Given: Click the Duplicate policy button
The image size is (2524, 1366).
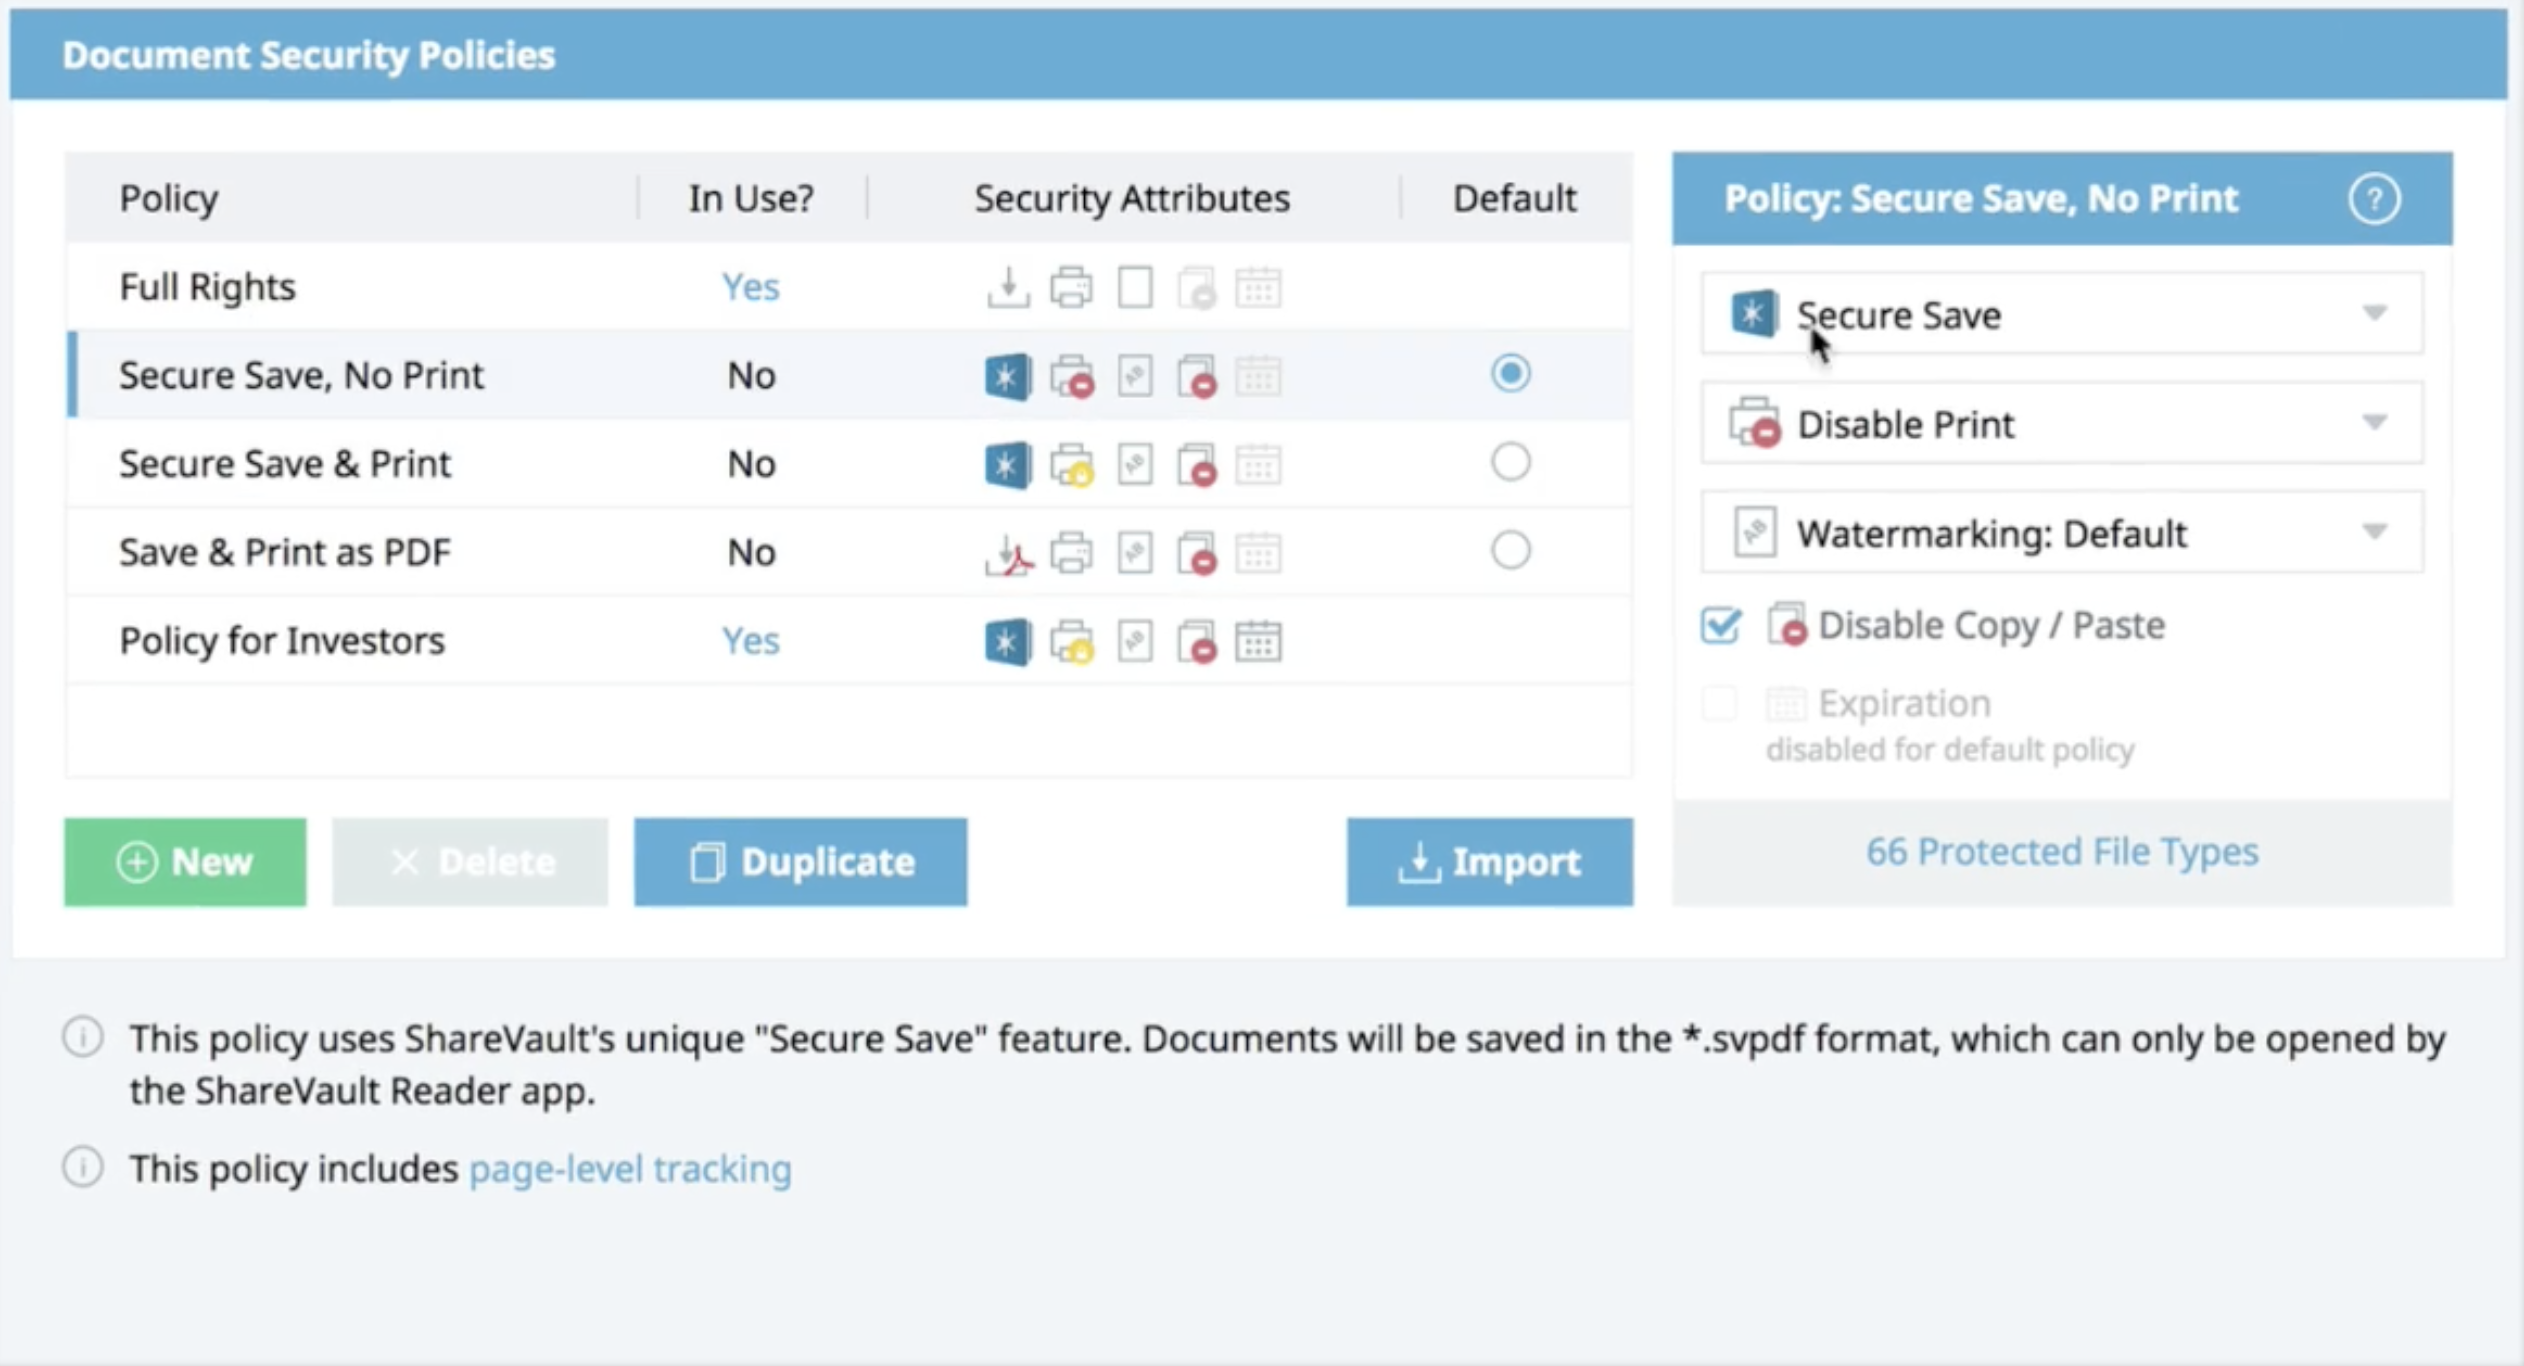Looking at the screenshot, I should pyautogui.click(x=800, y=862).
